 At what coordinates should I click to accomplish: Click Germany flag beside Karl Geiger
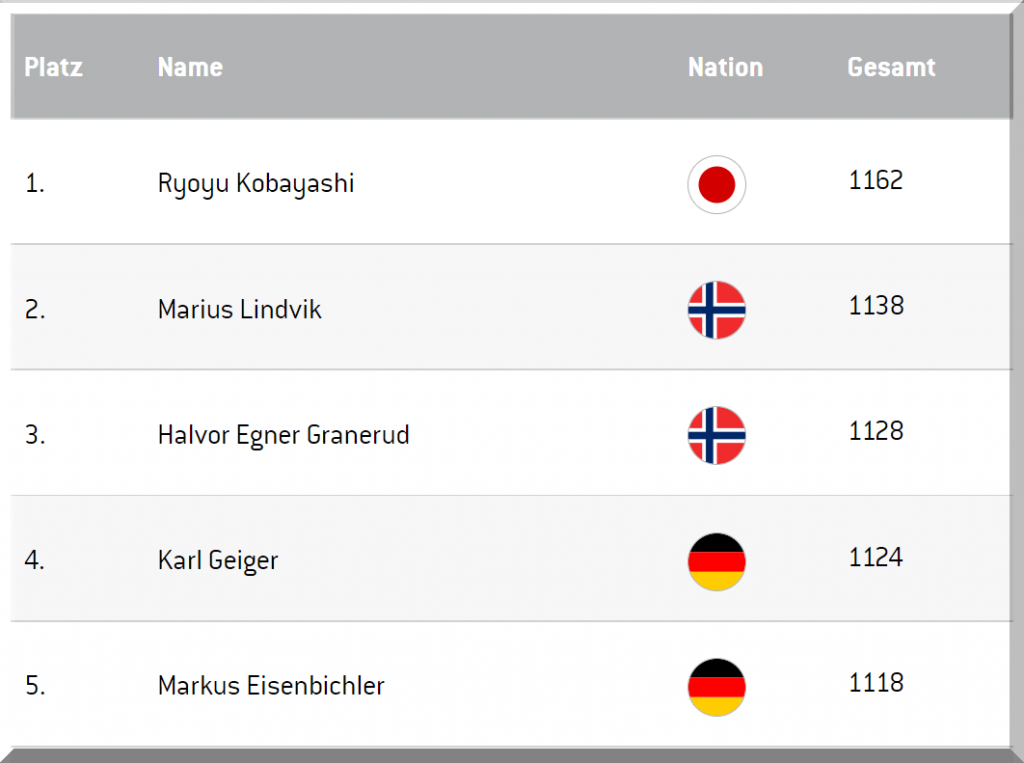[716, 562]
